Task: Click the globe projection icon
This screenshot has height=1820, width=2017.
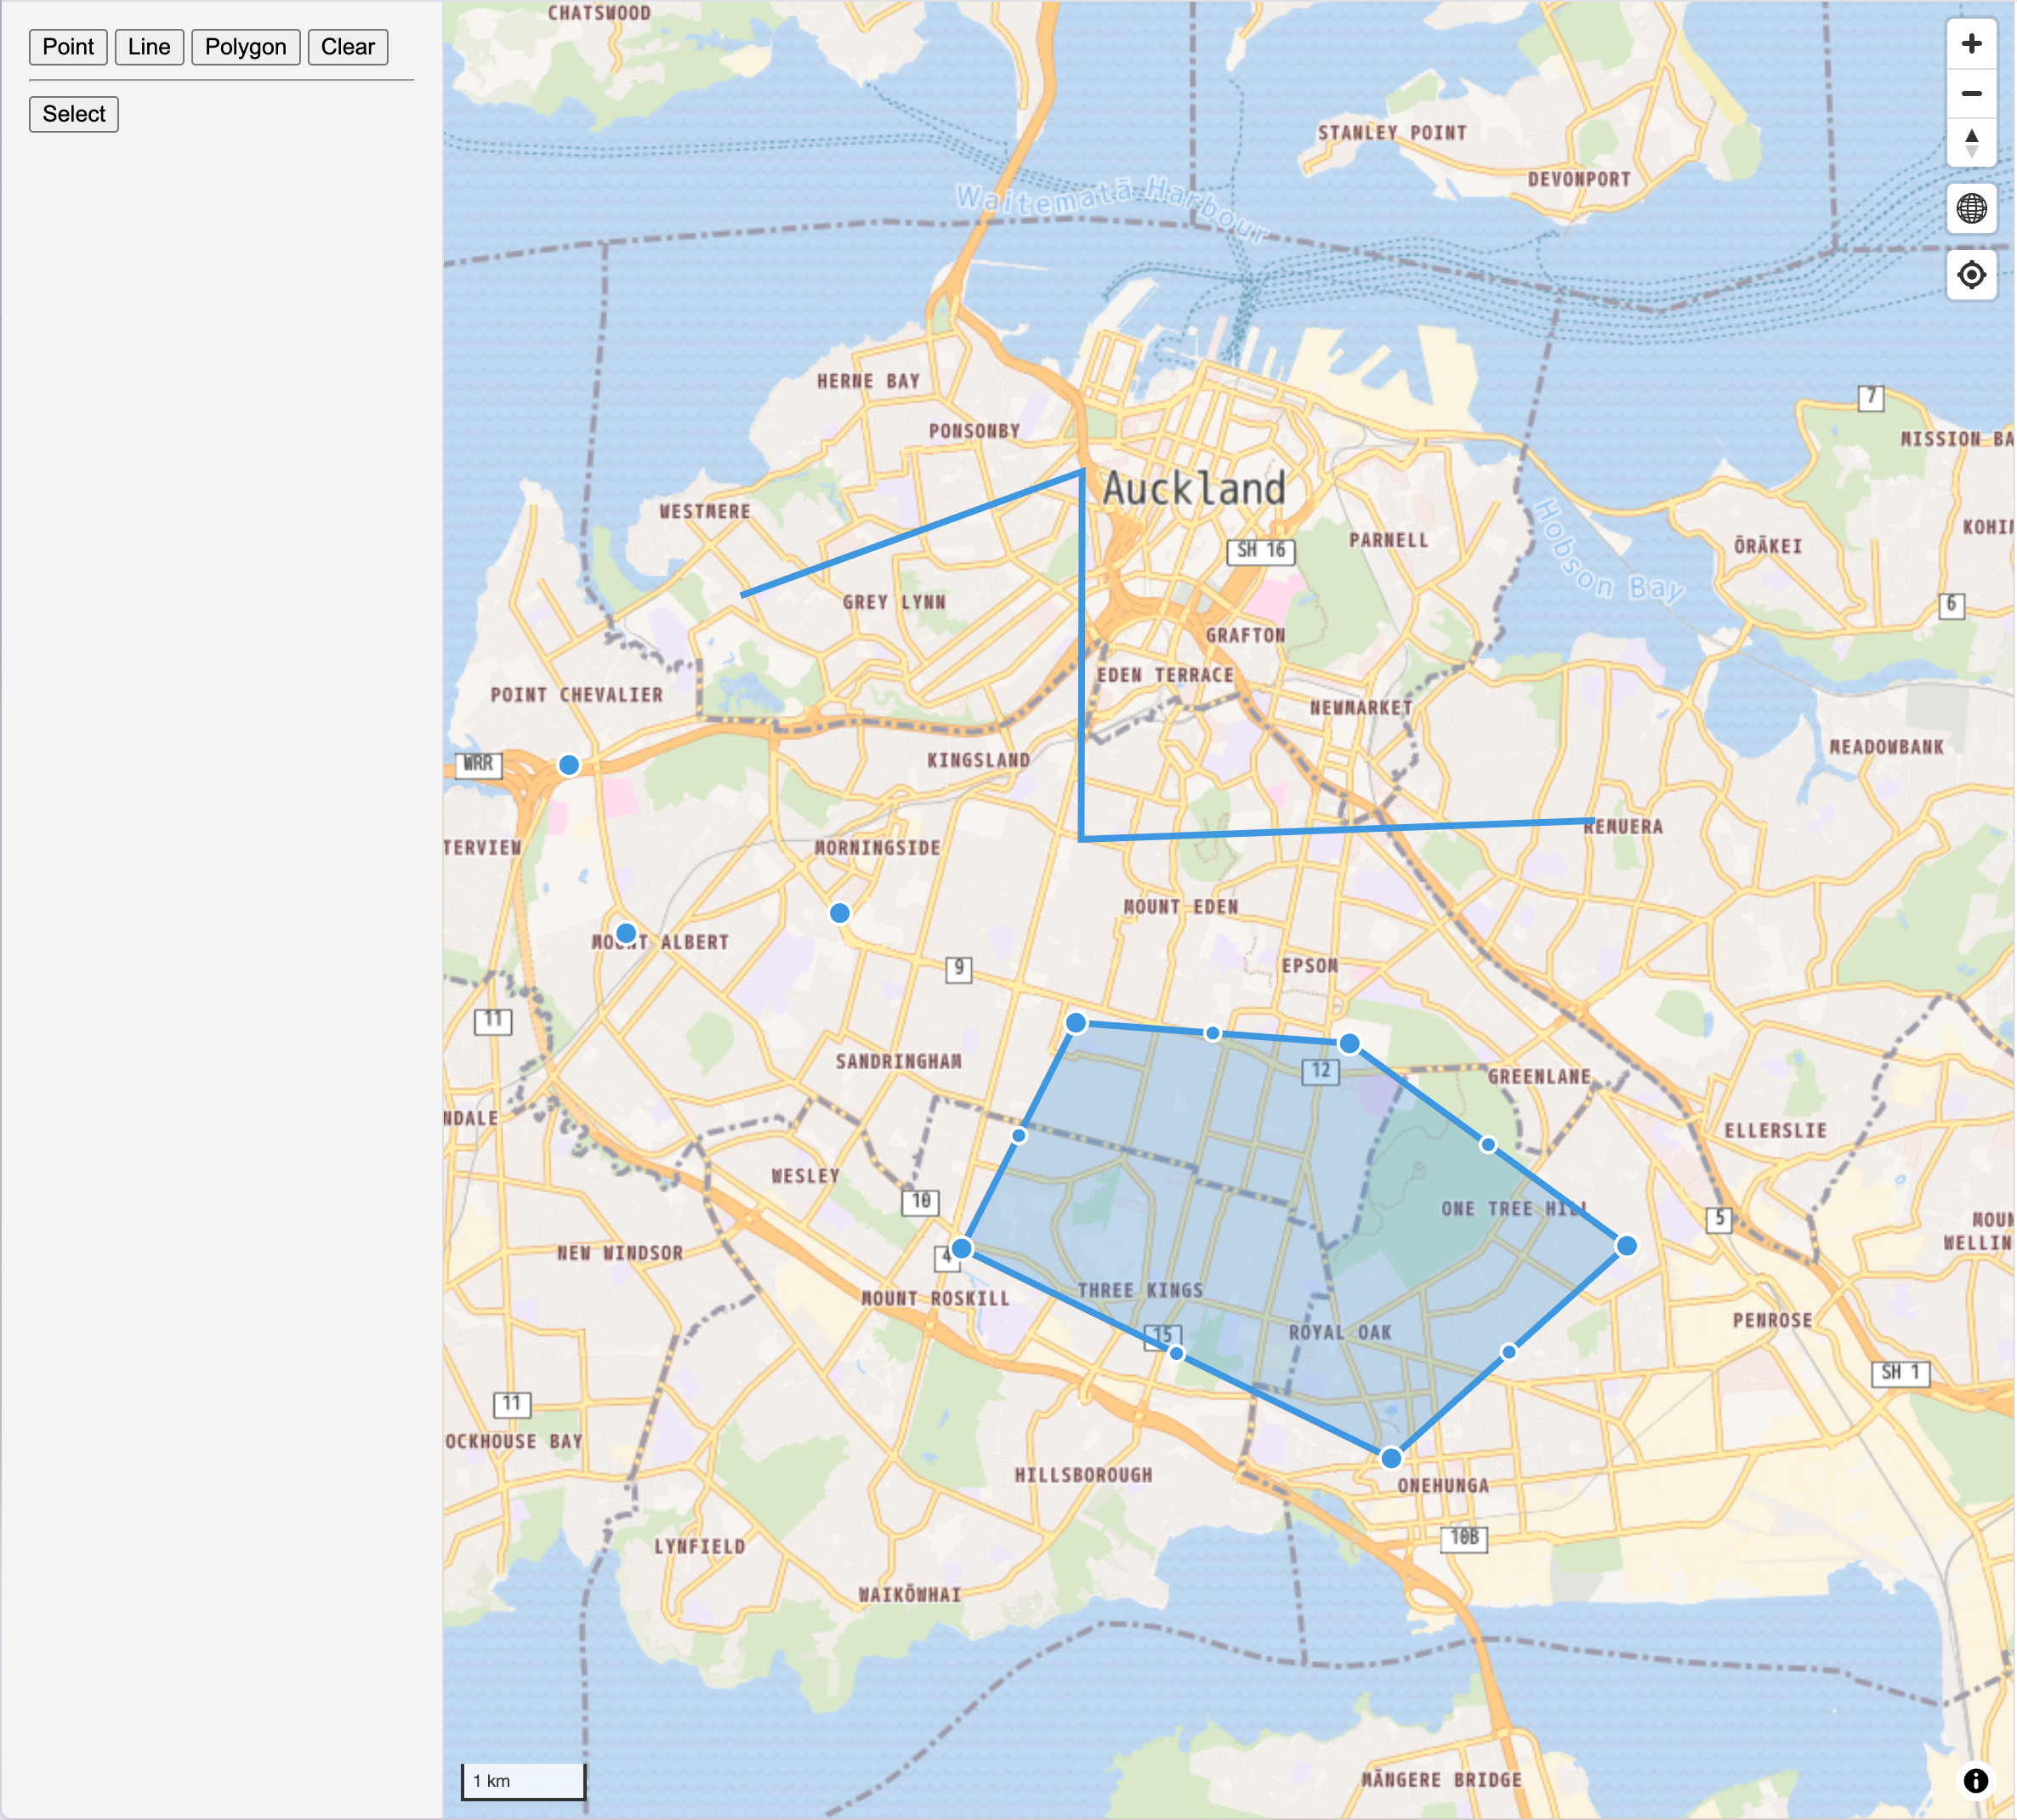Action: pyautogui.click(x=1970, y=209)
